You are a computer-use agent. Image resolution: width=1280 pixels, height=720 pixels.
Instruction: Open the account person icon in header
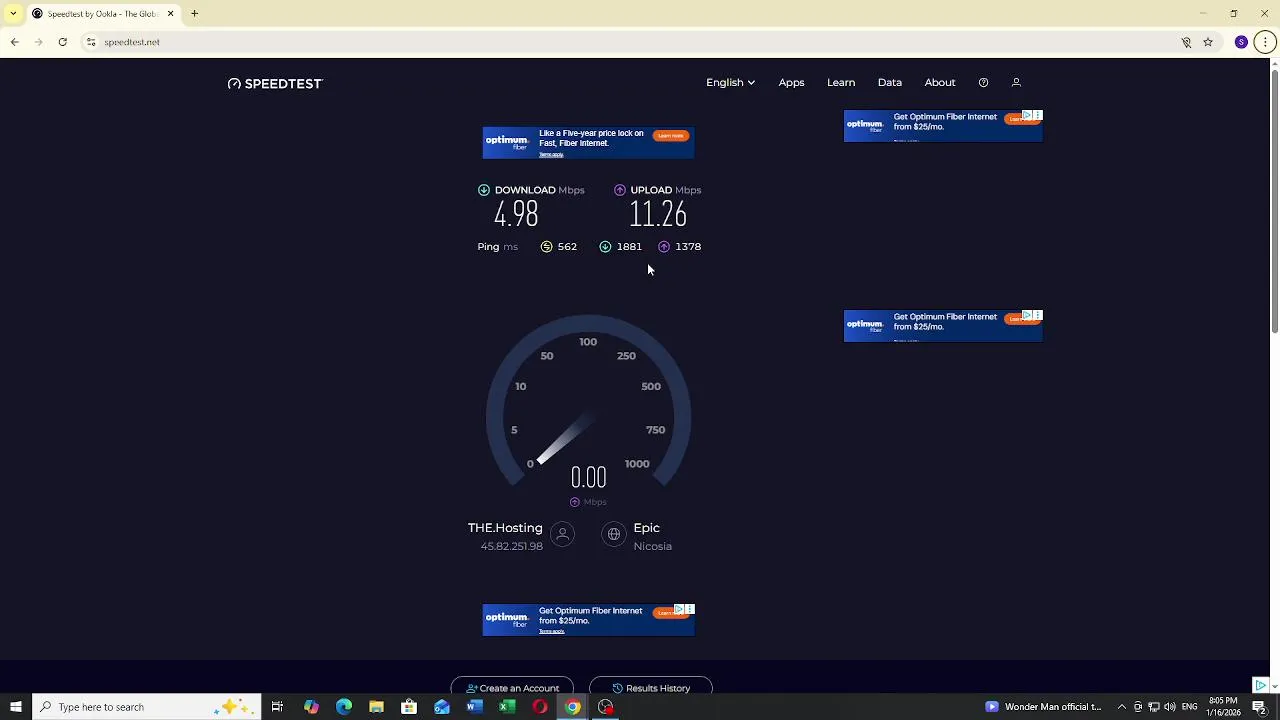tap(1016, 83)
